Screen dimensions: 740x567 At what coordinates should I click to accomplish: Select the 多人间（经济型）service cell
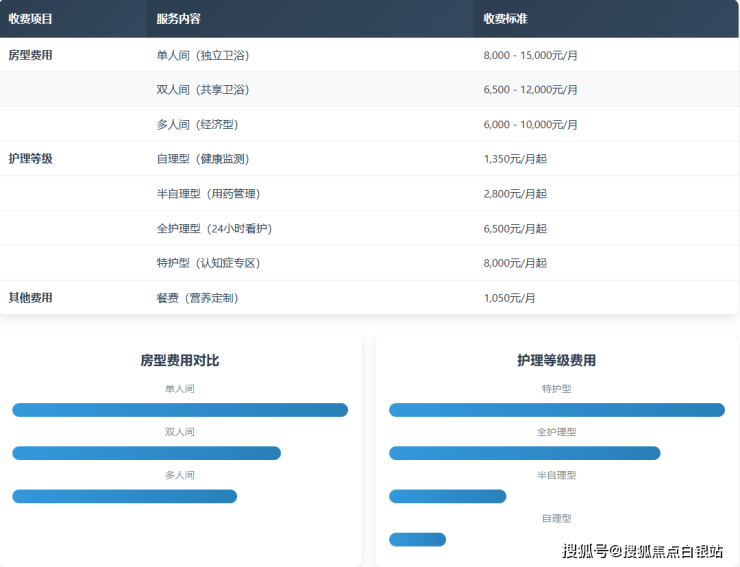(x=197, y=125)
